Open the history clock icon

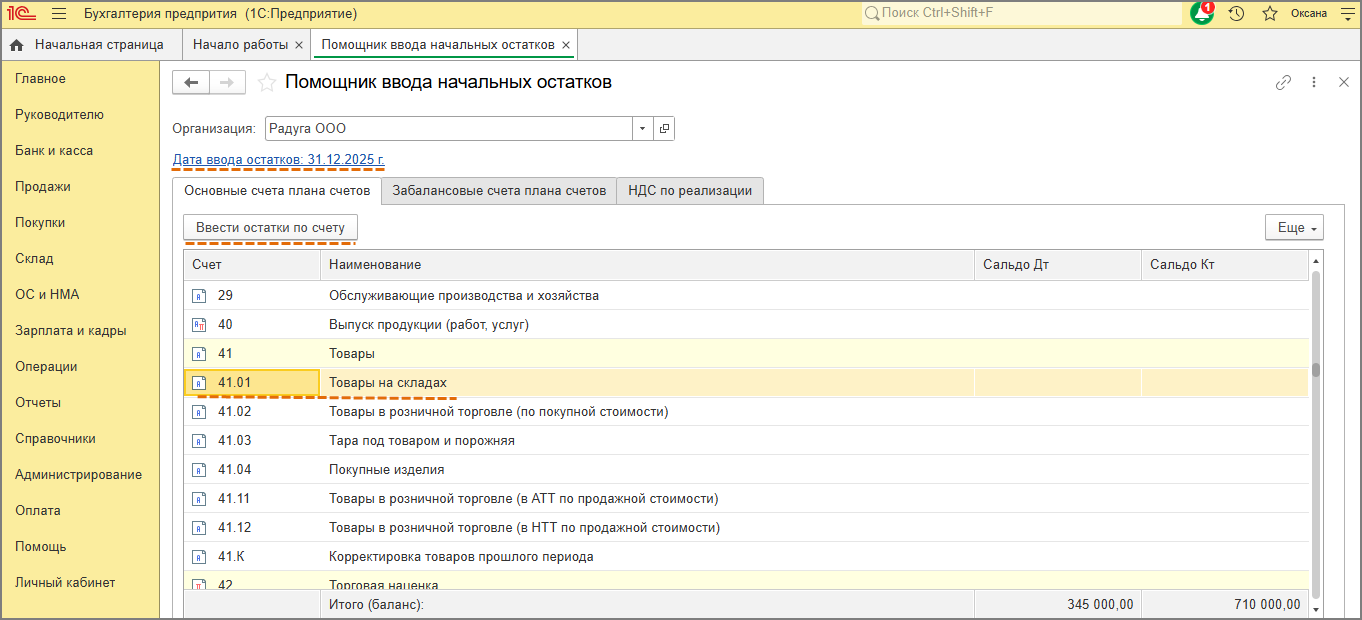tap(1237, 14)
